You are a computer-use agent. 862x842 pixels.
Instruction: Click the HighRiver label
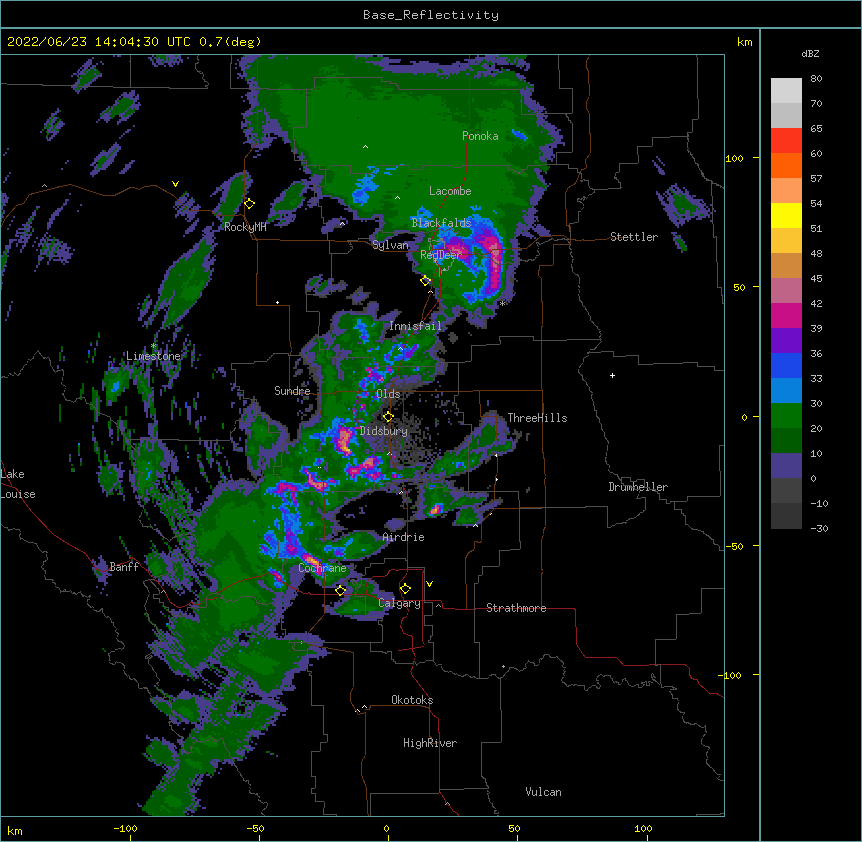click(x=430, y=743)
